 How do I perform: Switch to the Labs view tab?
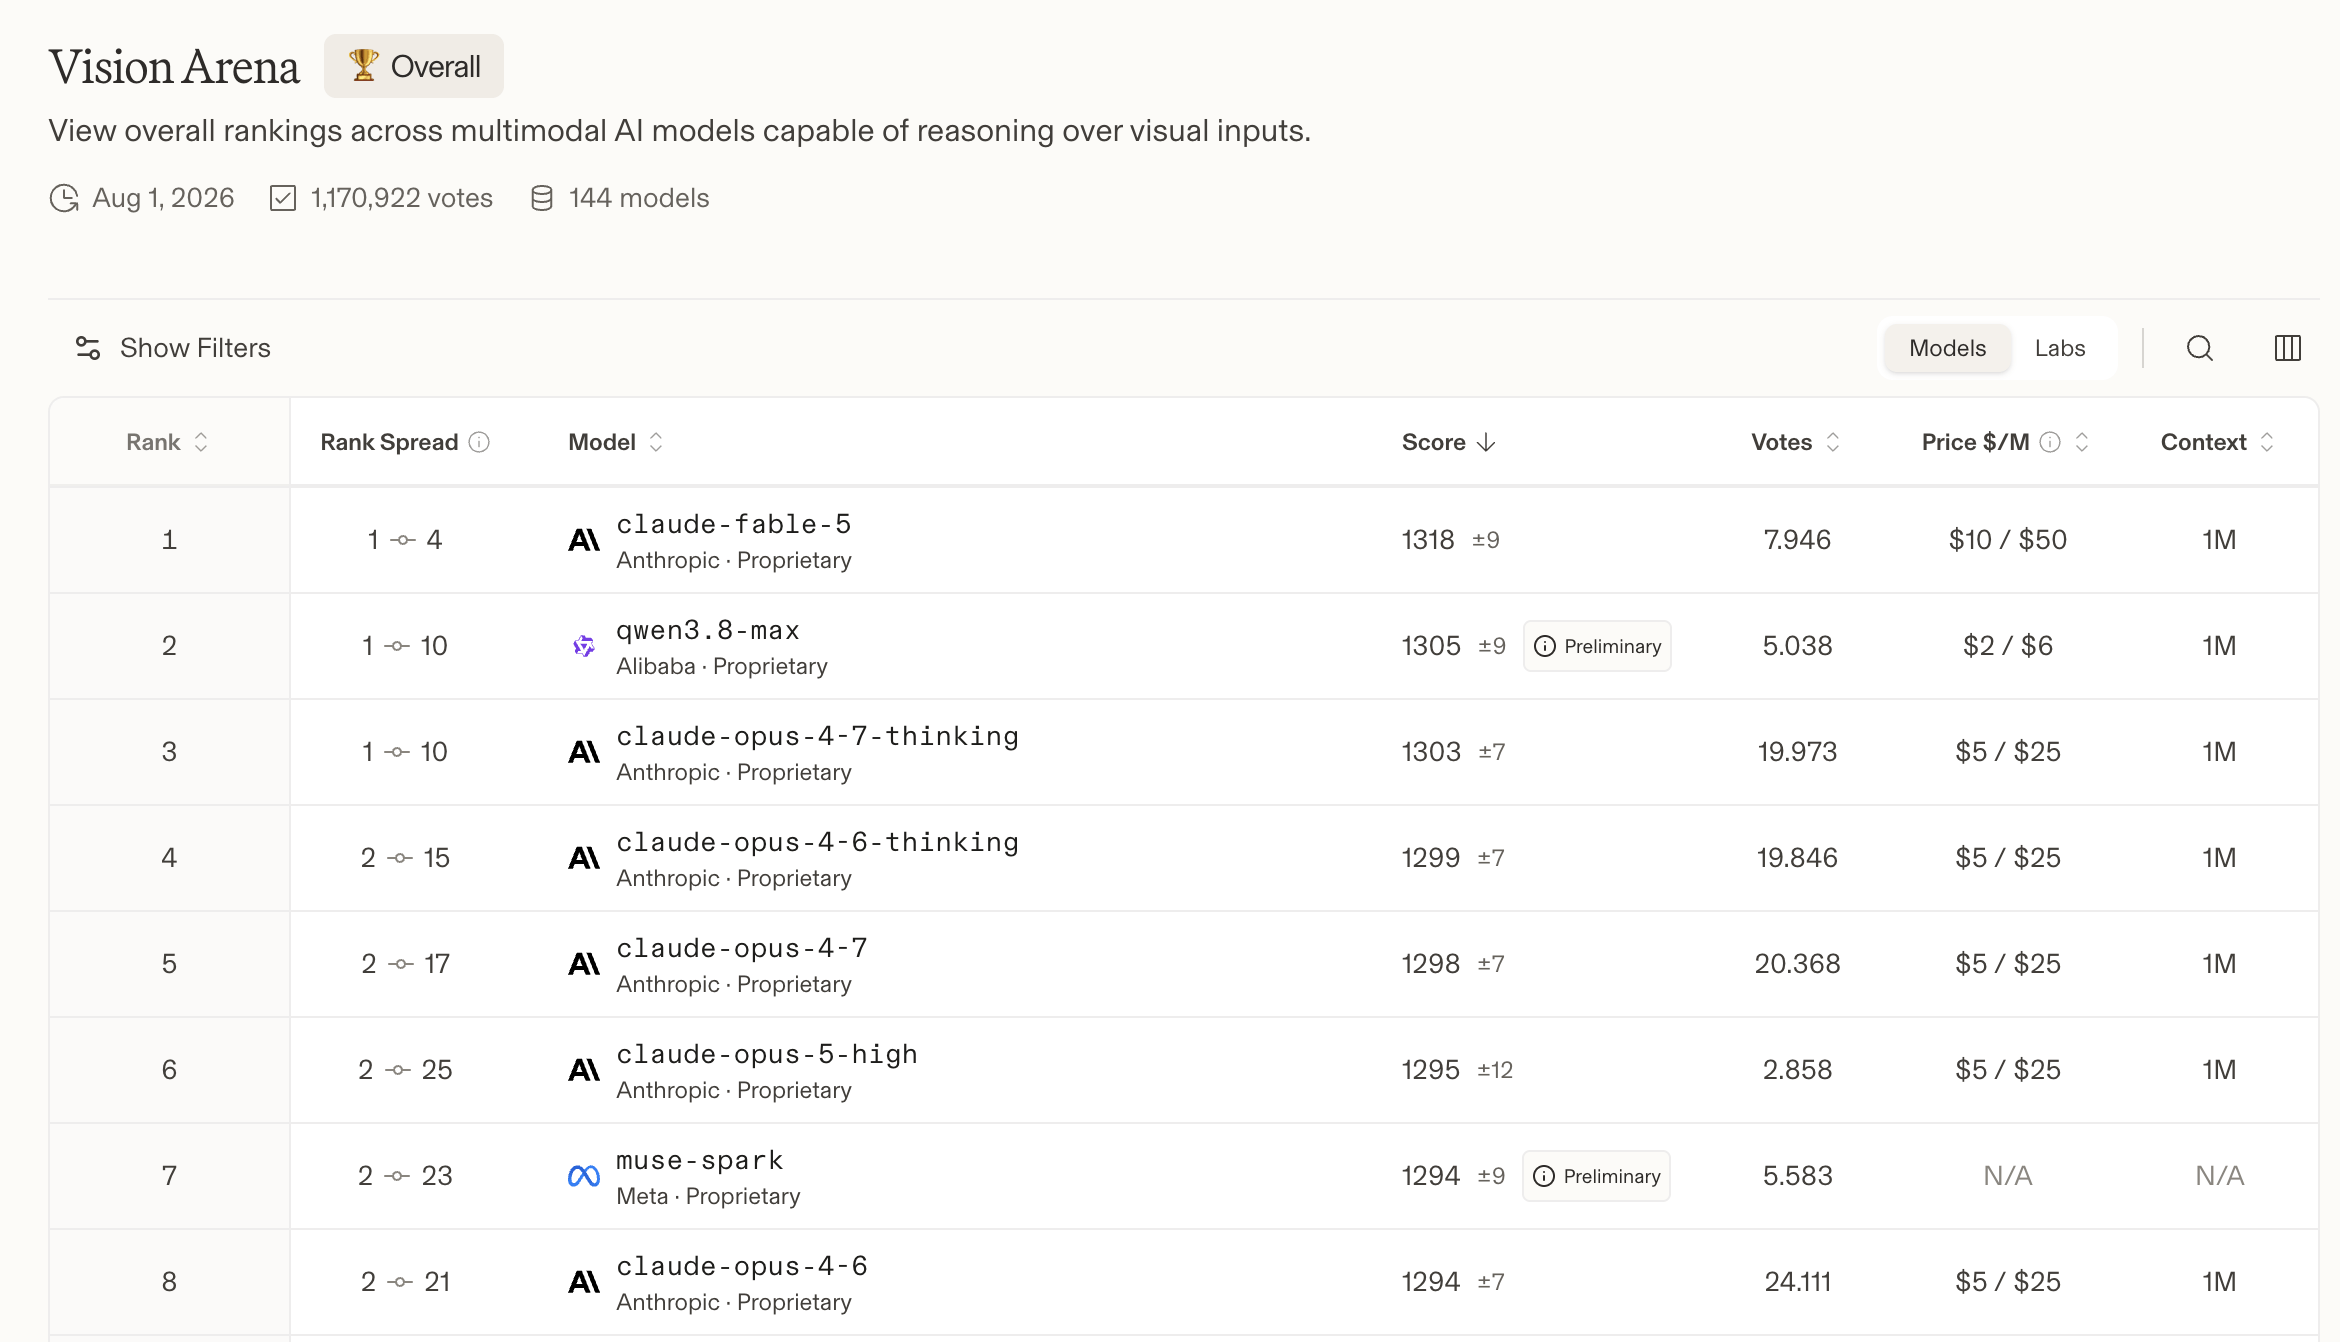(x=2060, y=348)
